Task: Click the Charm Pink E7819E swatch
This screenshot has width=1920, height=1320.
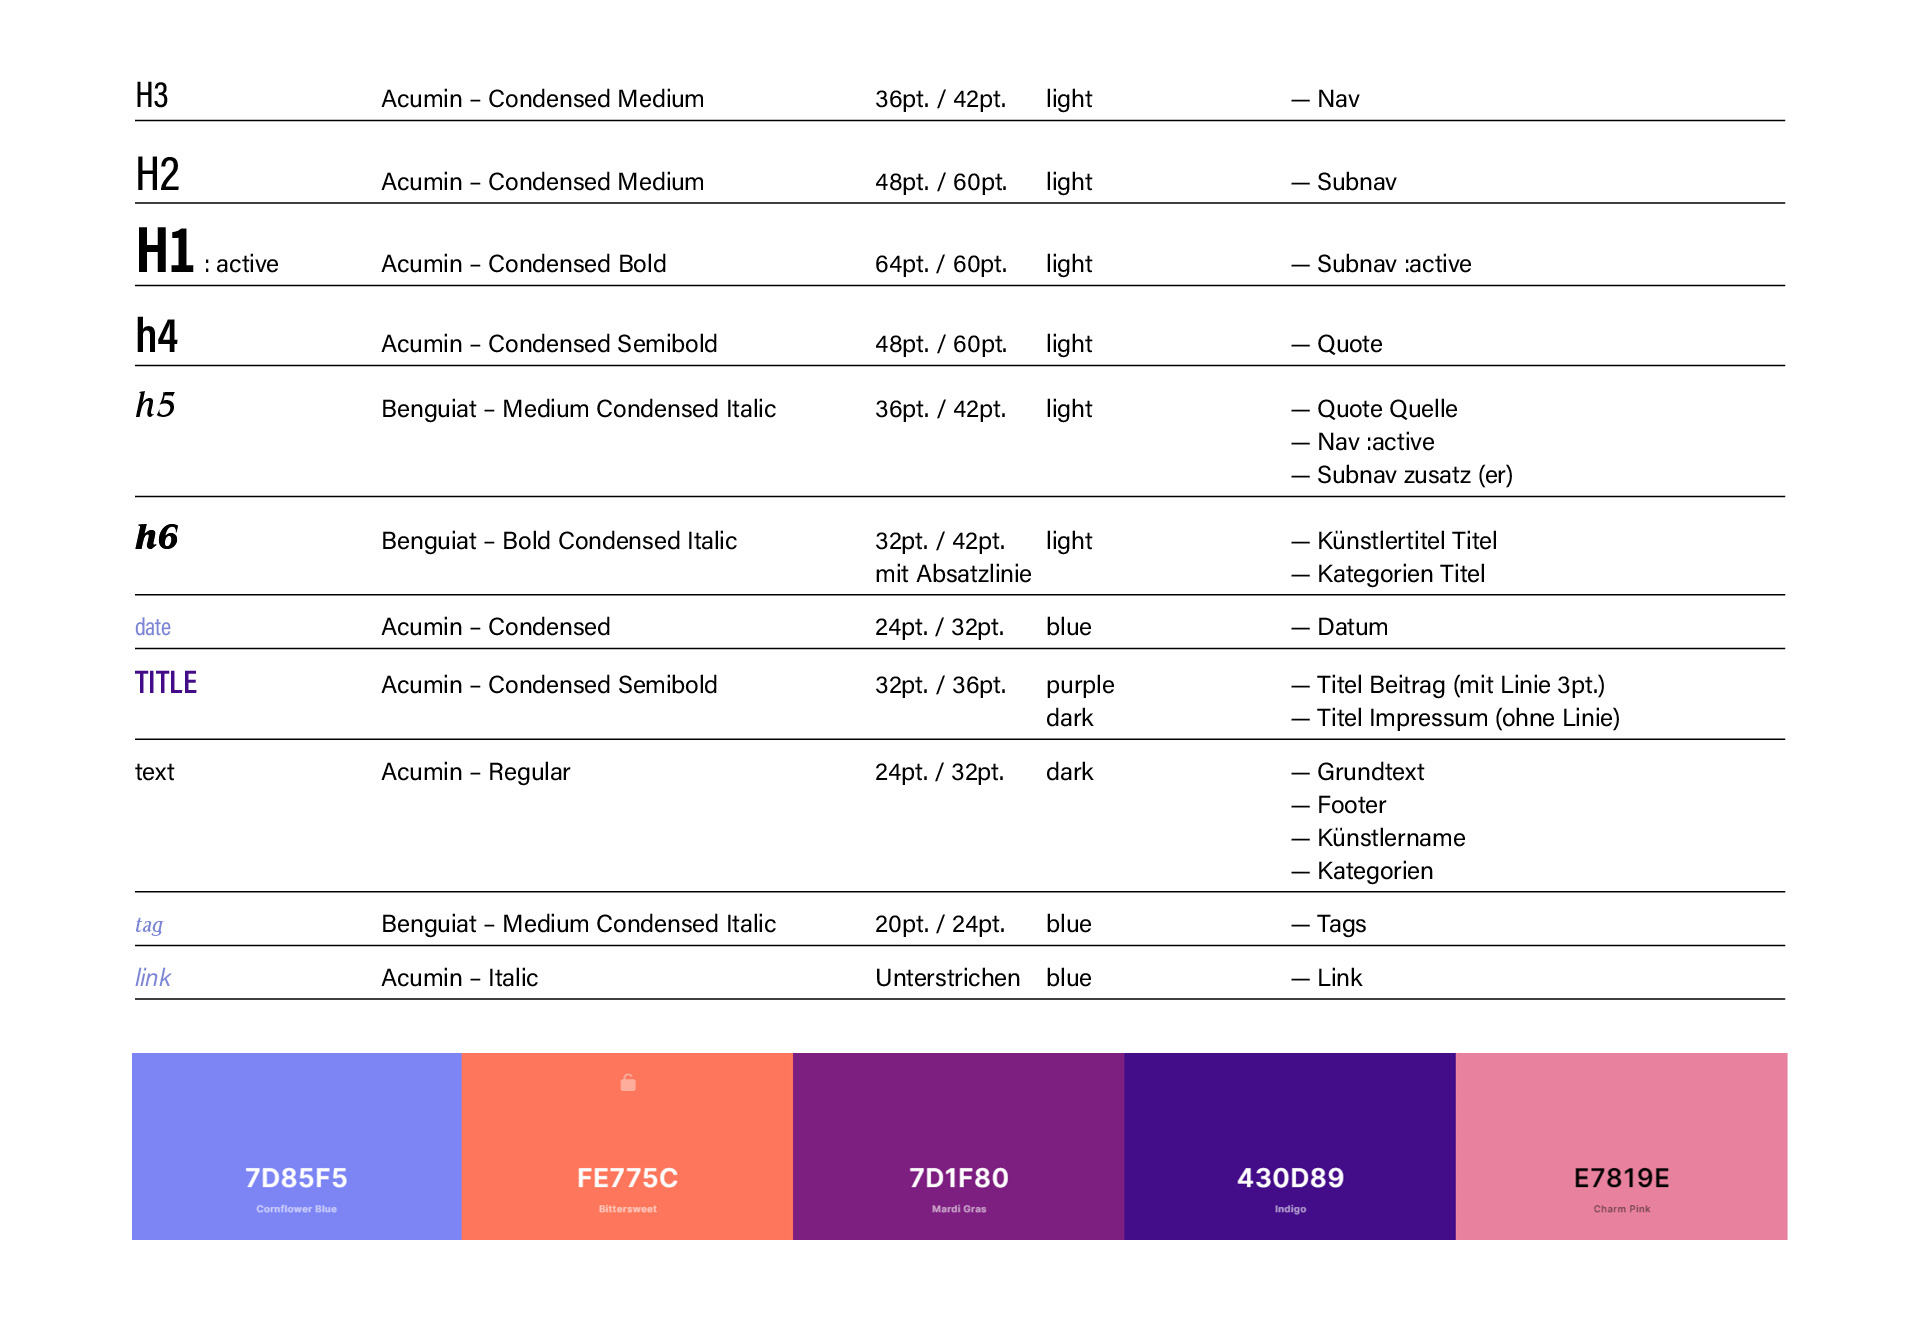Action: 1621,1146
